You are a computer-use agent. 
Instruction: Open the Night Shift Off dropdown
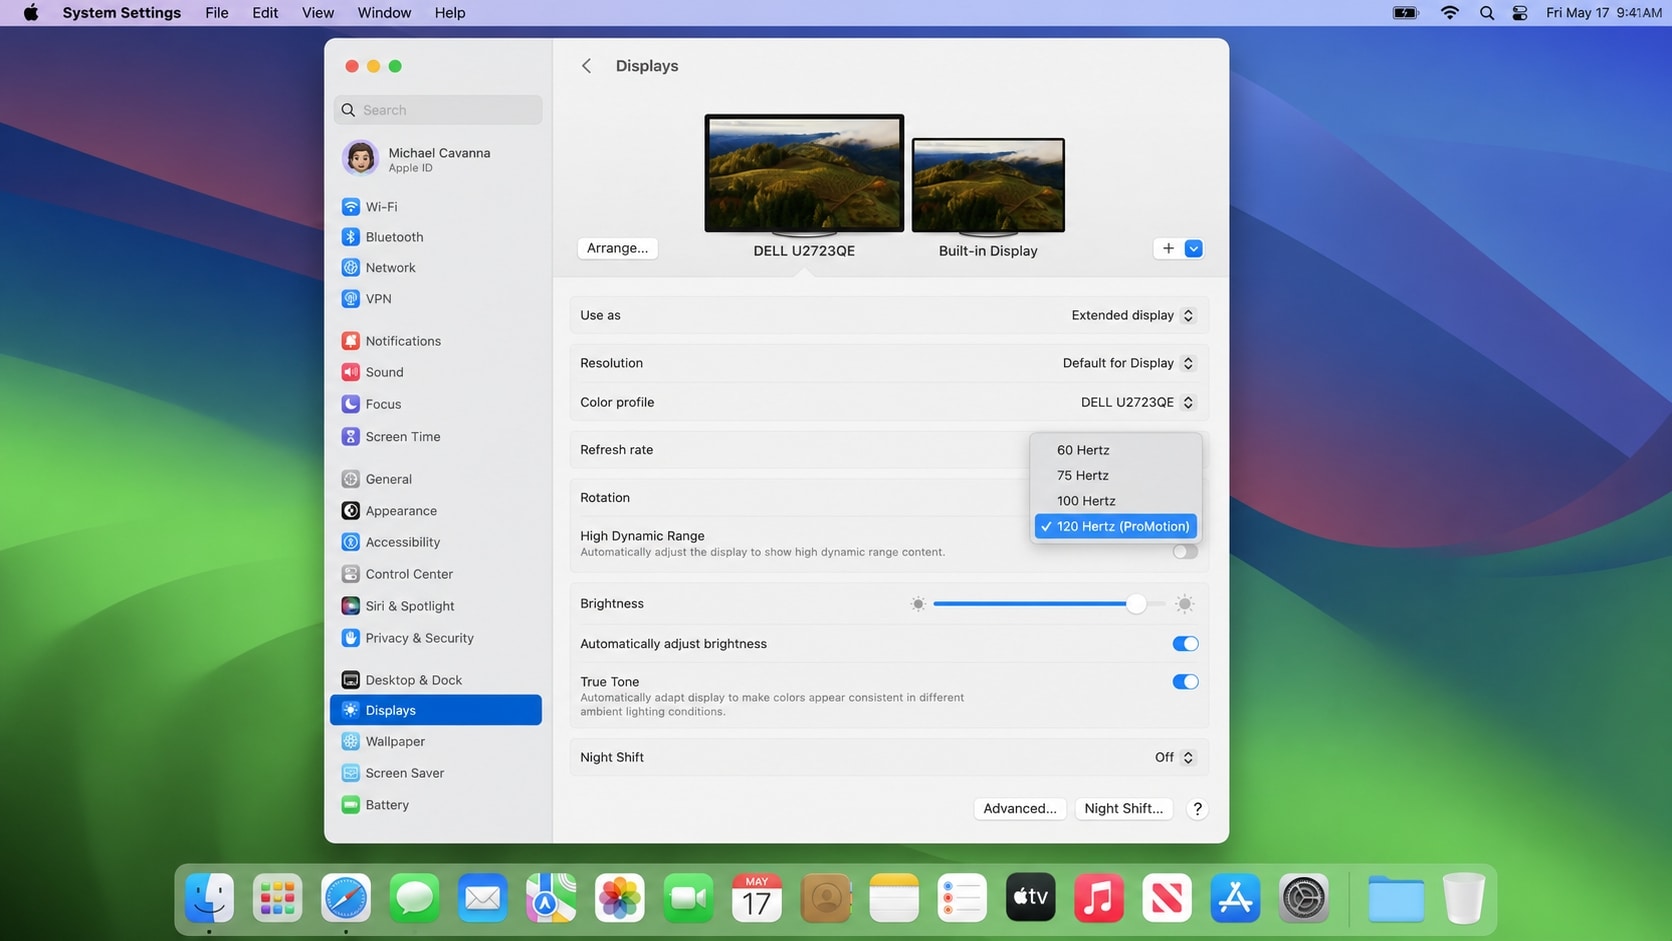tap(1174, 758)
